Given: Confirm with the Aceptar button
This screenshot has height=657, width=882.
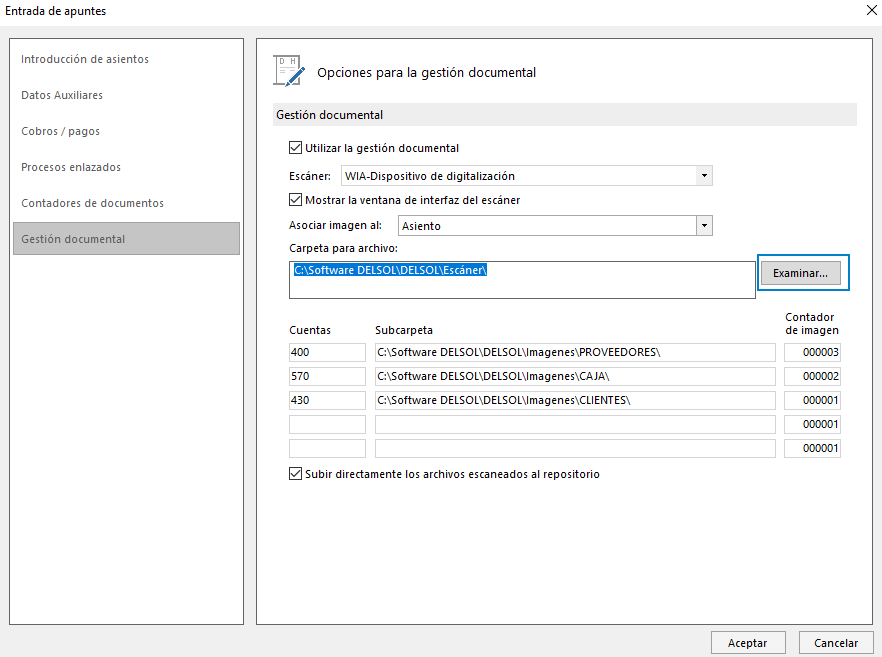Looking at the screenshot, I should point(748,642).
